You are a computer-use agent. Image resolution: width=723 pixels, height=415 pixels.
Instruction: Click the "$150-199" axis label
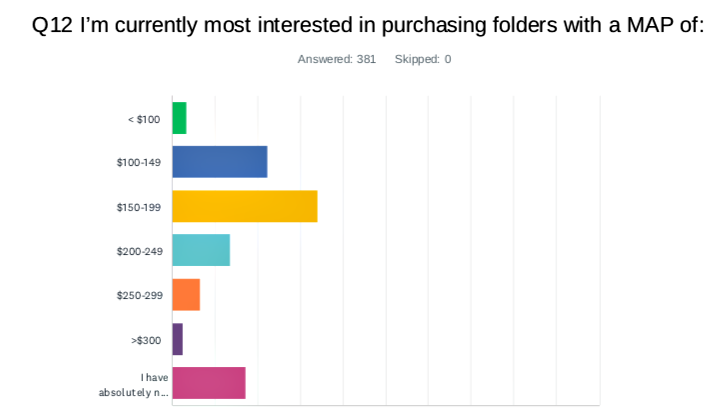click(x=139, y=207)
